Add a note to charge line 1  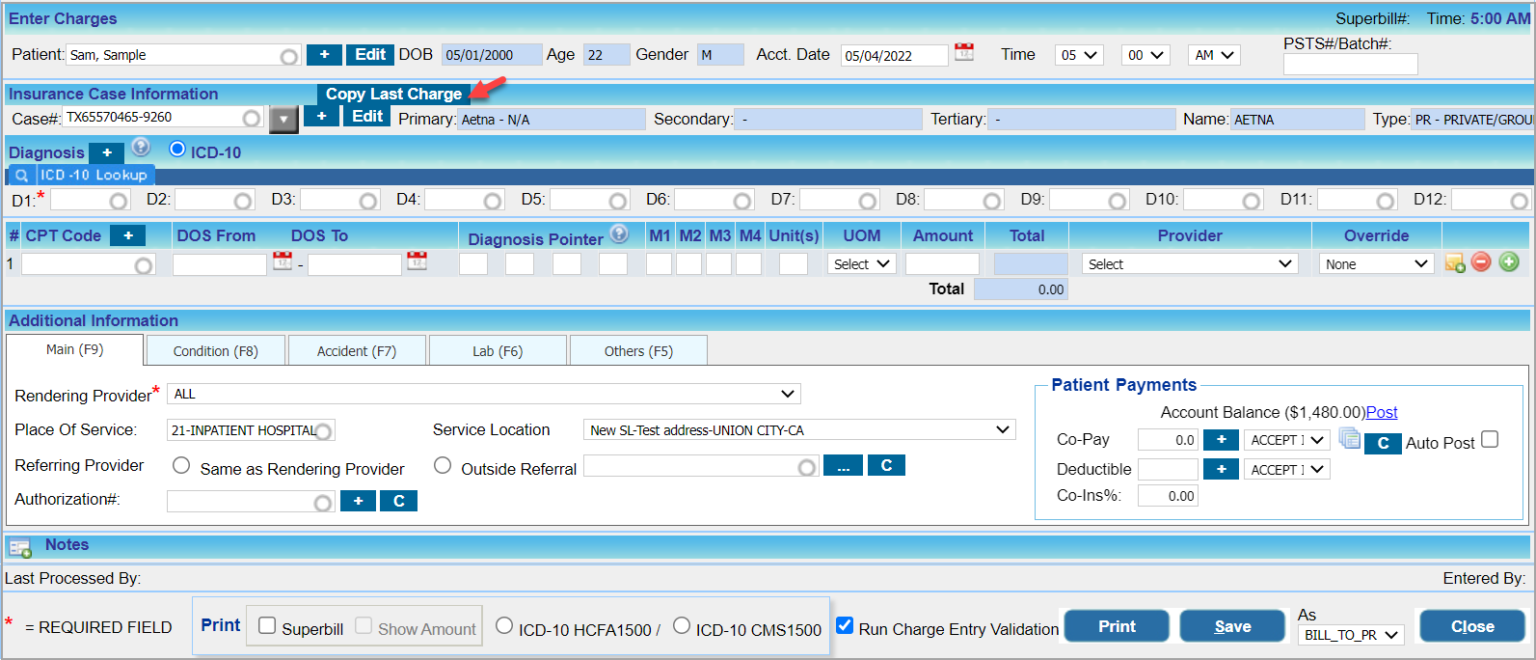pyautogui.click(x=1455, y=264)
